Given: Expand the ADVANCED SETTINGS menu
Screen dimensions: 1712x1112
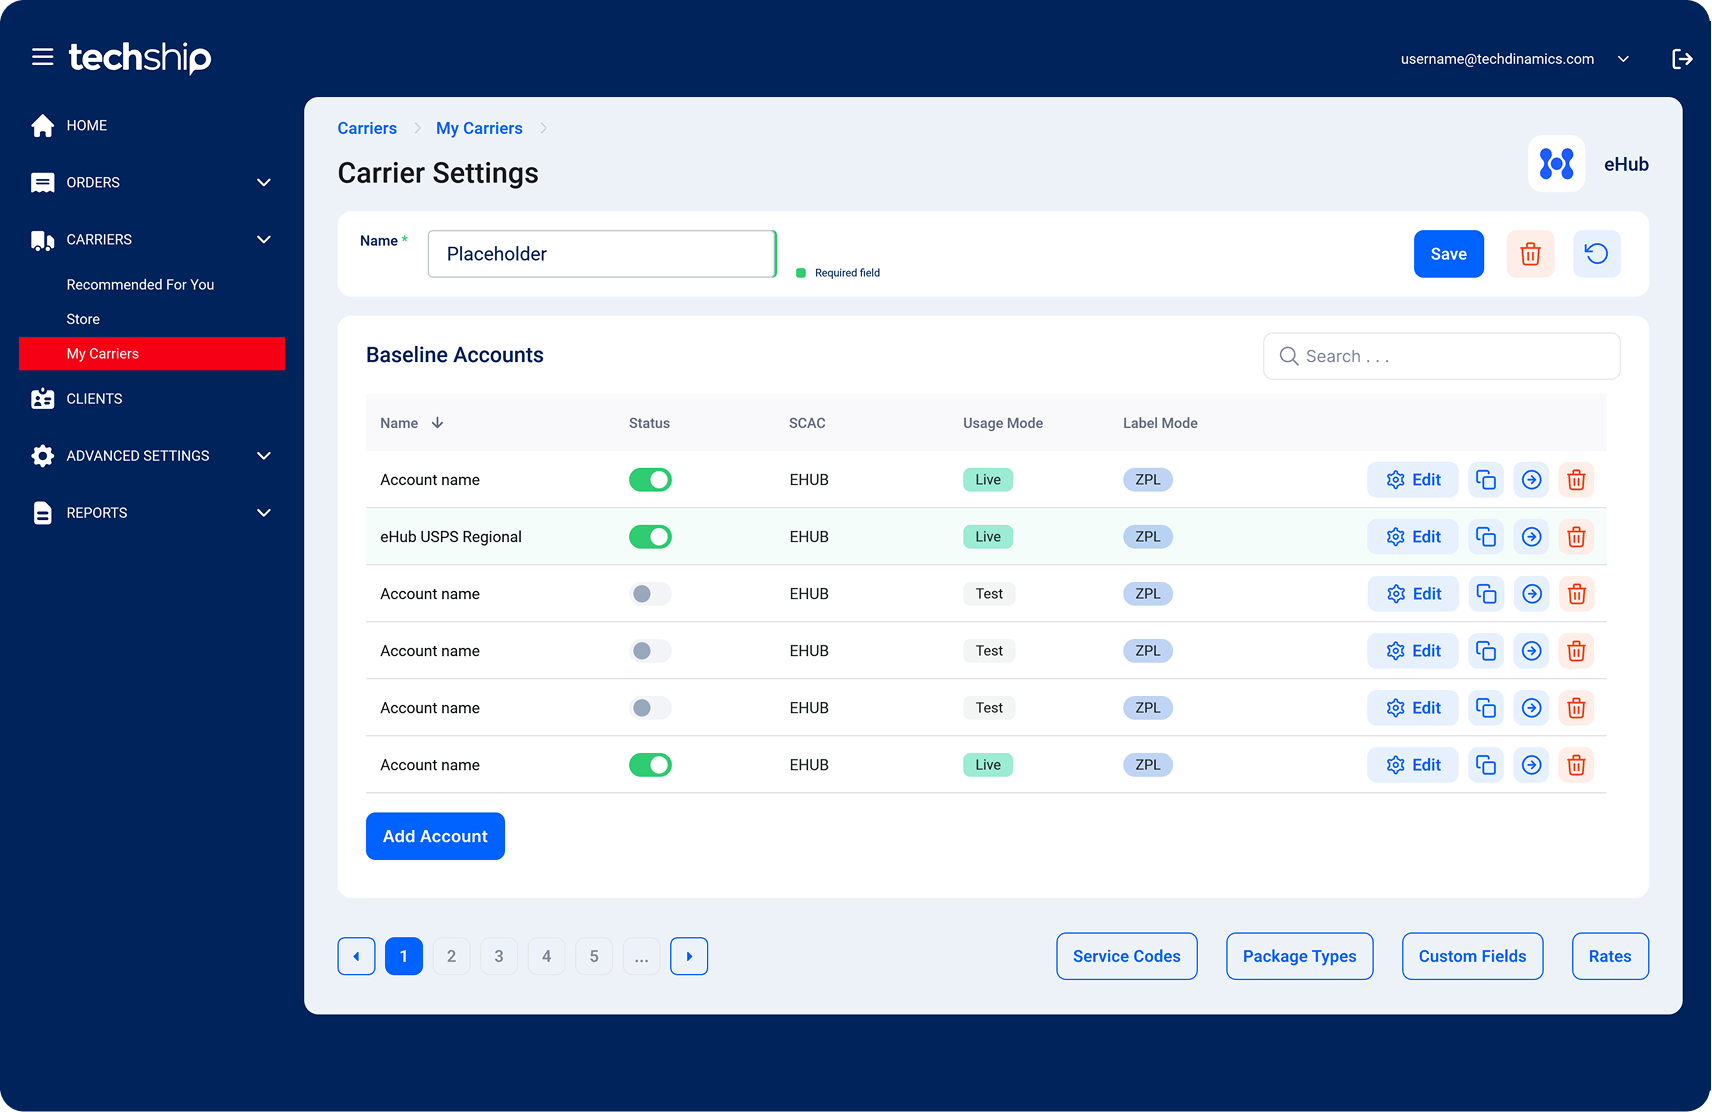Looking at the screenshot, I should (x=263, y=455).
